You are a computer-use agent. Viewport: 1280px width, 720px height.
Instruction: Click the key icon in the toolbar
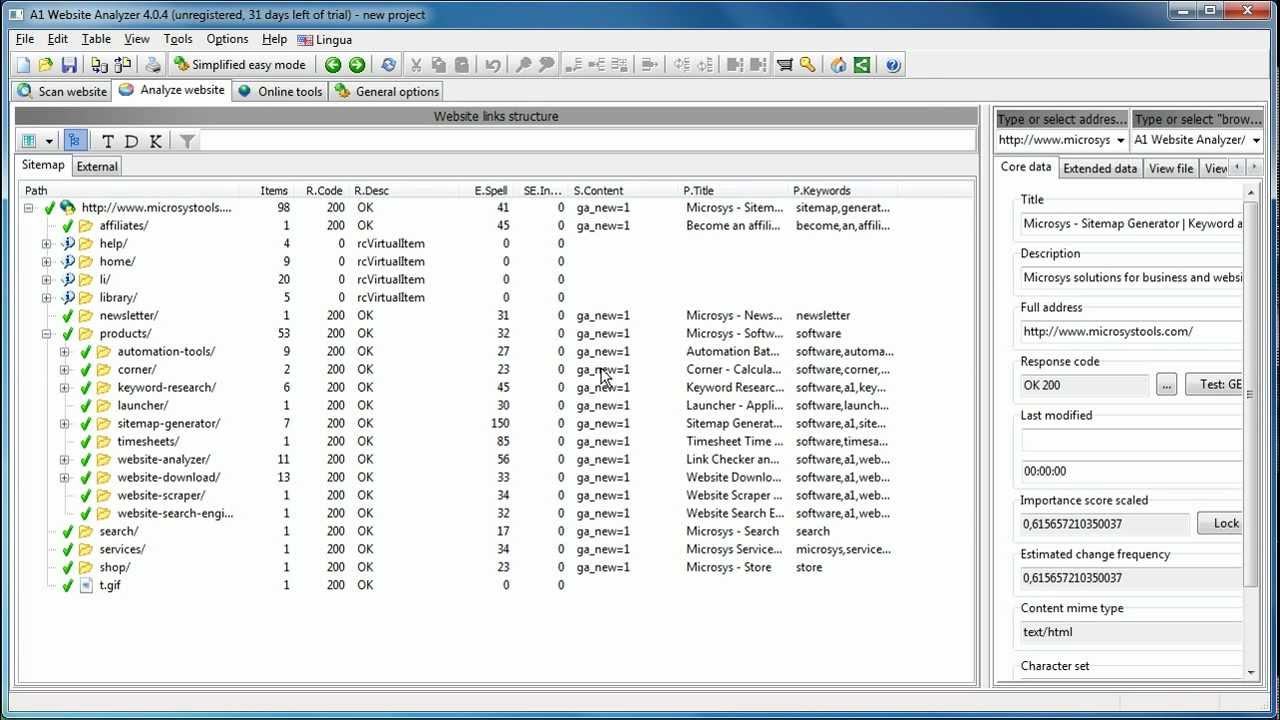[x=808, y=65]
